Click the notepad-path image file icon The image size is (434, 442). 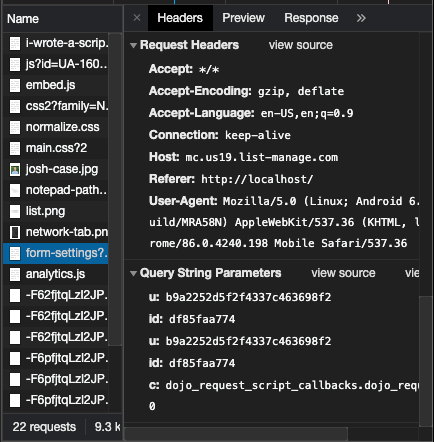[x=15, y=190]
